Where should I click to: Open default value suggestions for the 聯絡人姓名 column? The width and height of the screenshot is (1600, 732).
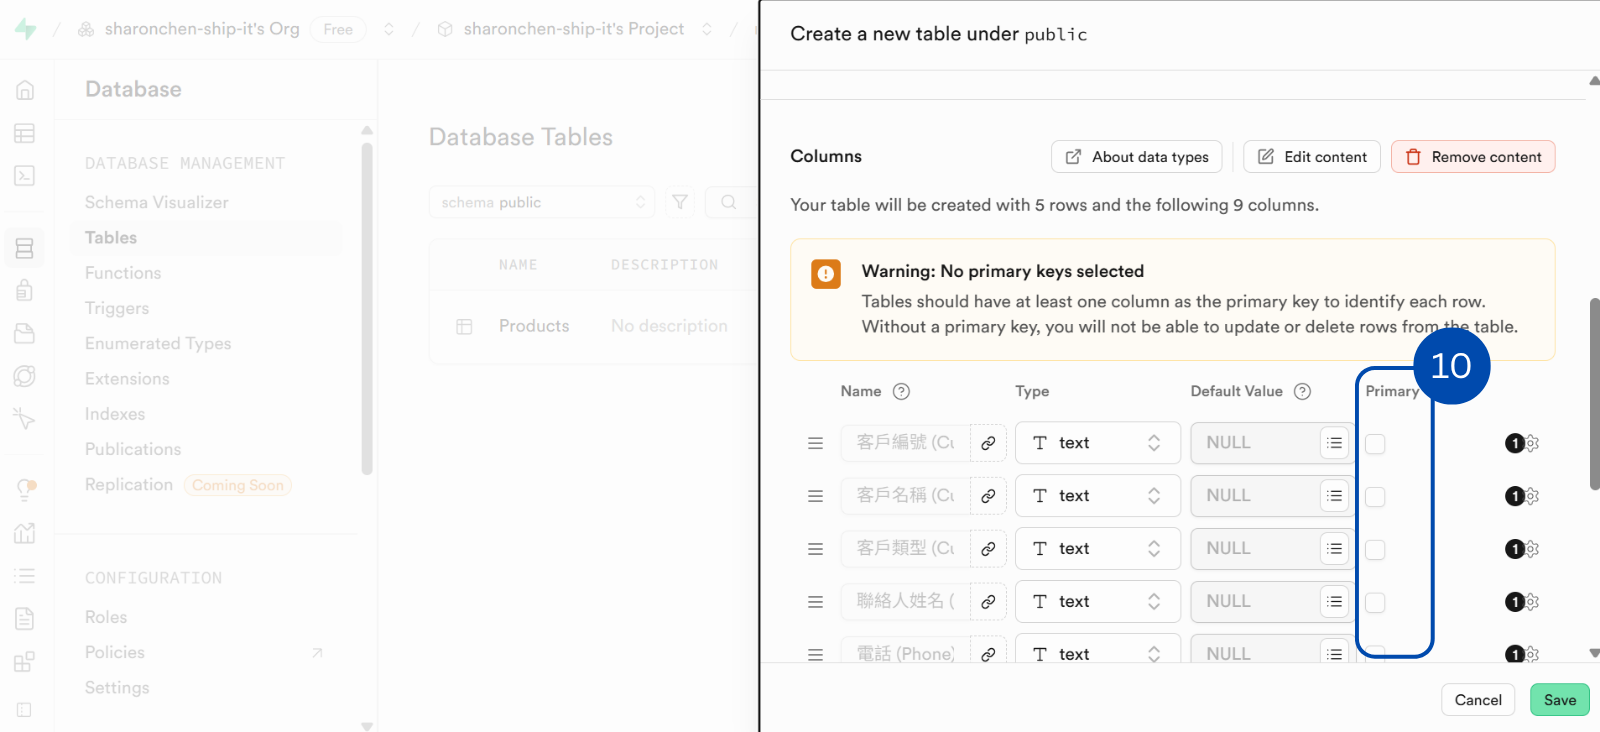(x=1334, y=602)
